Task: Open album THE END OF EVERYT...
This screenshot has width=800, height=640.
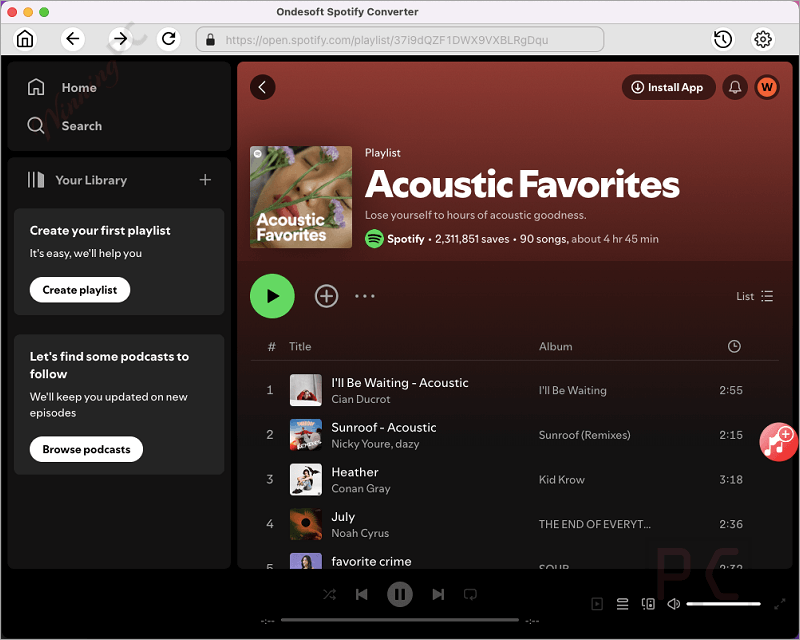Action: click(x=595, y=524)
